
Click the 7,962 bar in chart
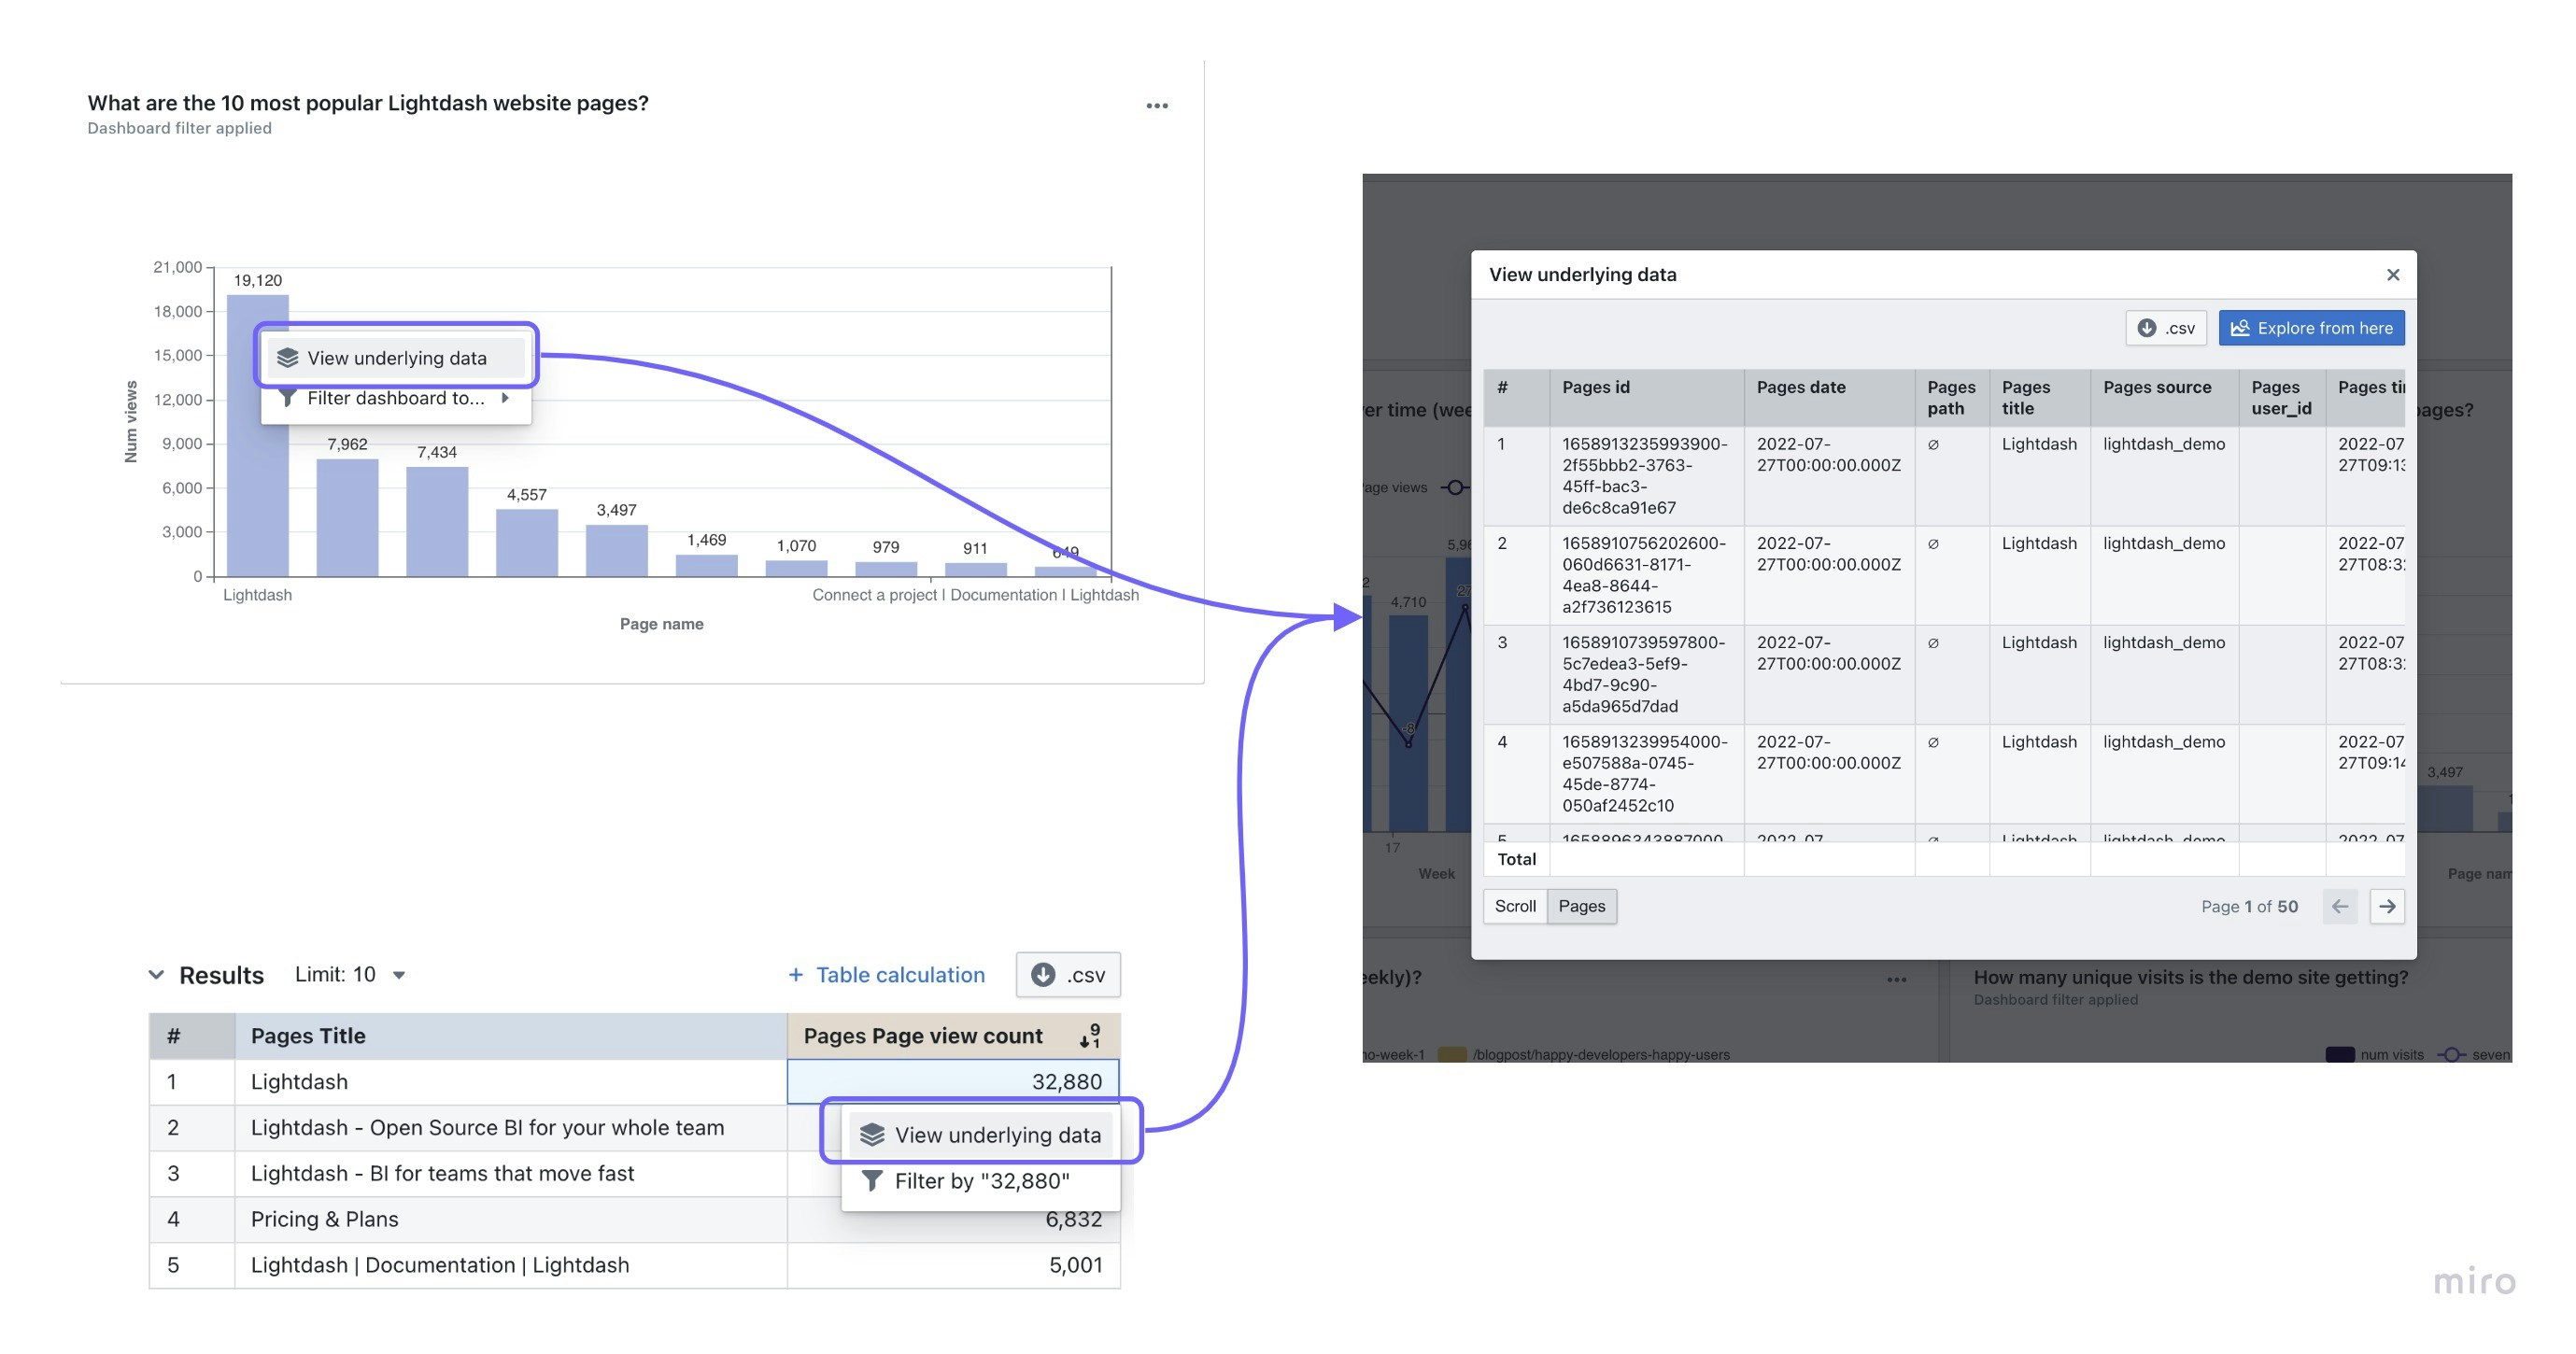click(x=347, y=516)
